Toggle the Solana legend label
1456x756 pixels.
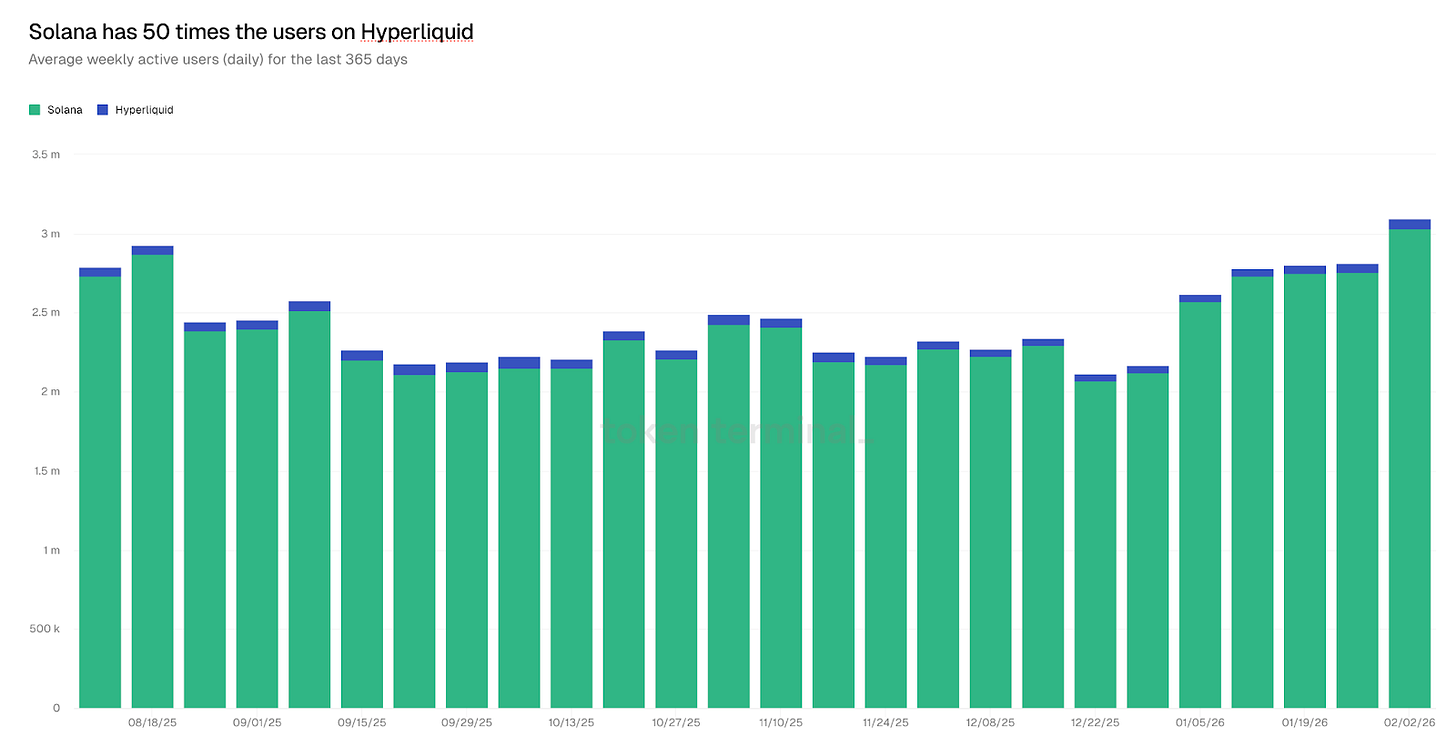(65, 110)
